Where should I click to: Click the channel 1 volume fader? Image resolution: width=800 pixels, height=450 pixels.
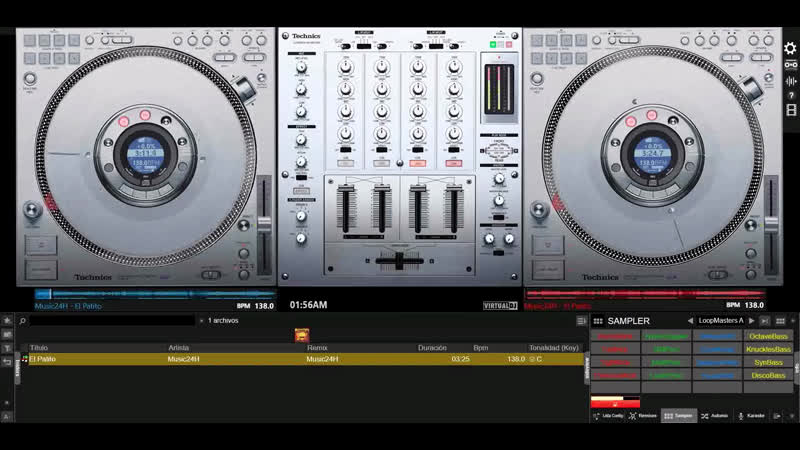pyautogui.click(x=346, y=189)
